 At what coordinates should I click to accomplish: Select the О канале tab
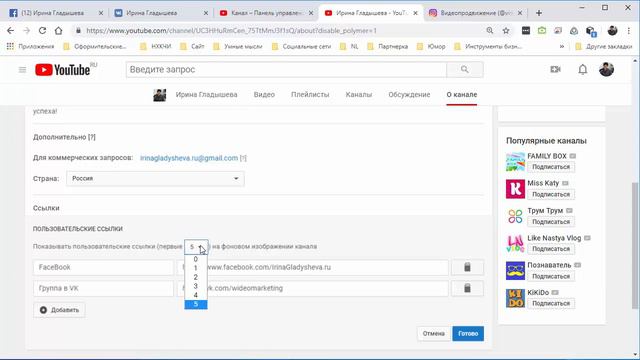tap(462, 95)
